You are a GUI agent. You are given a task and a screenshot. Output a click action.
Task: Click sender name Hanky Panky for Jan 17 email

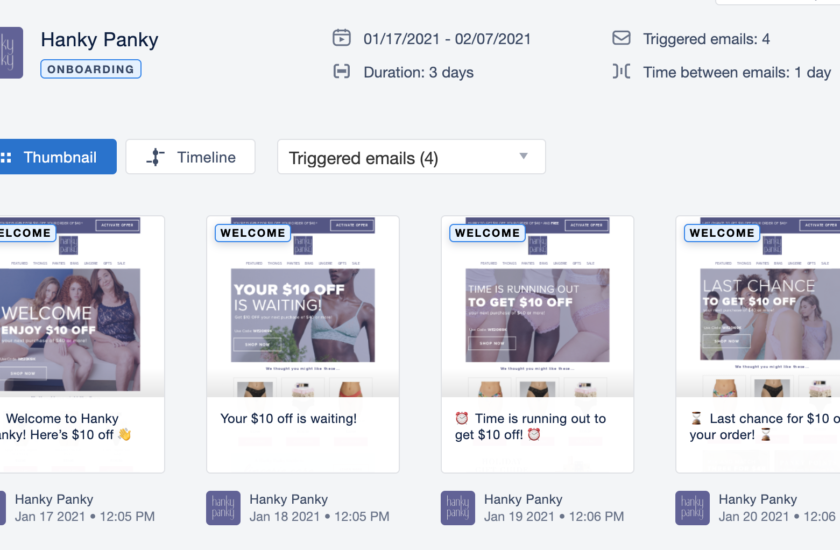pyautogui.click(x=54, y=499)
